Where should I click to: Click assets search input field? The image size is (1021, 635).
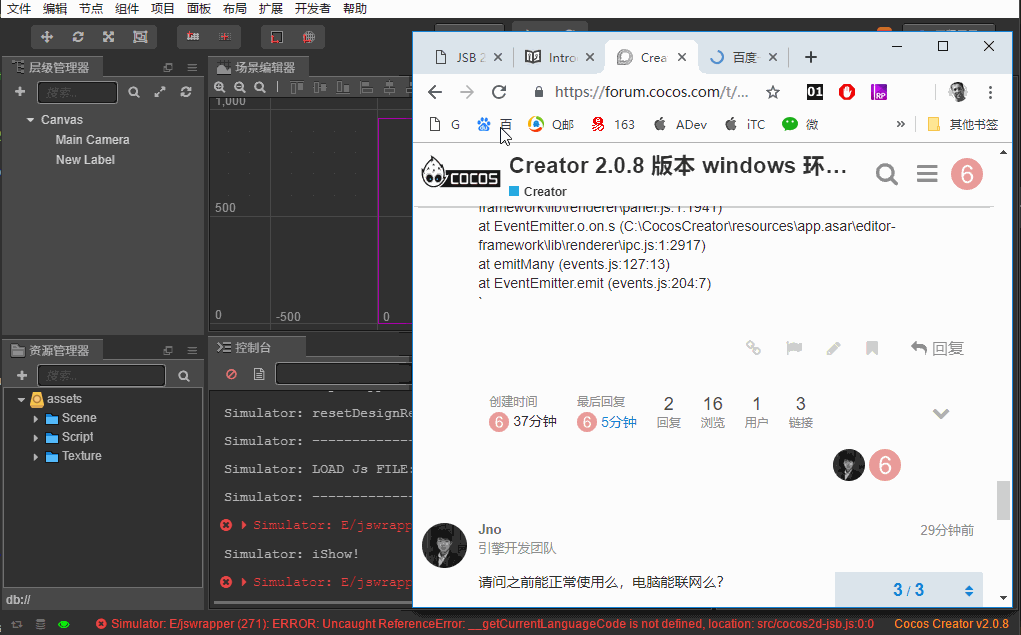pyautogui.click(x=102, y=376)
